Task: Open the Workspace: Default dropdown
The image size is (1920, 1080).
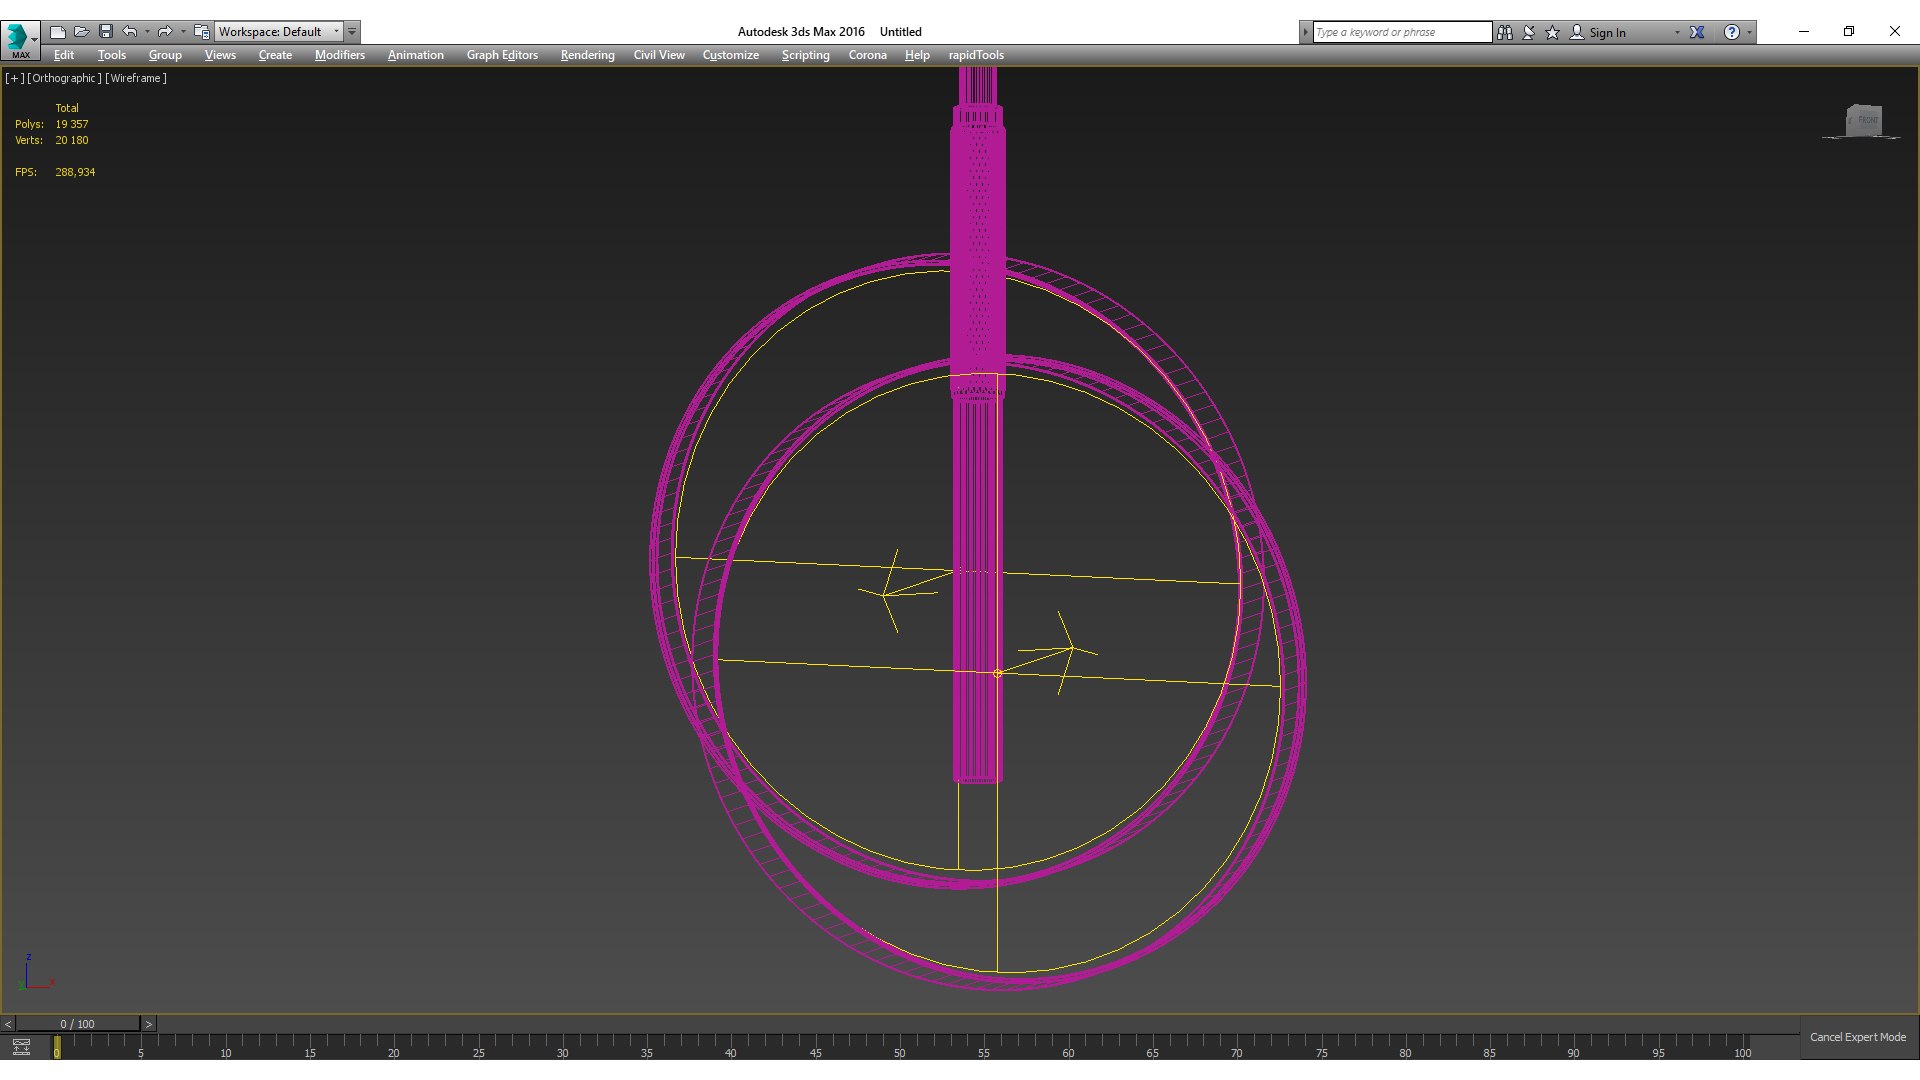Action: (x=279, y=32)
